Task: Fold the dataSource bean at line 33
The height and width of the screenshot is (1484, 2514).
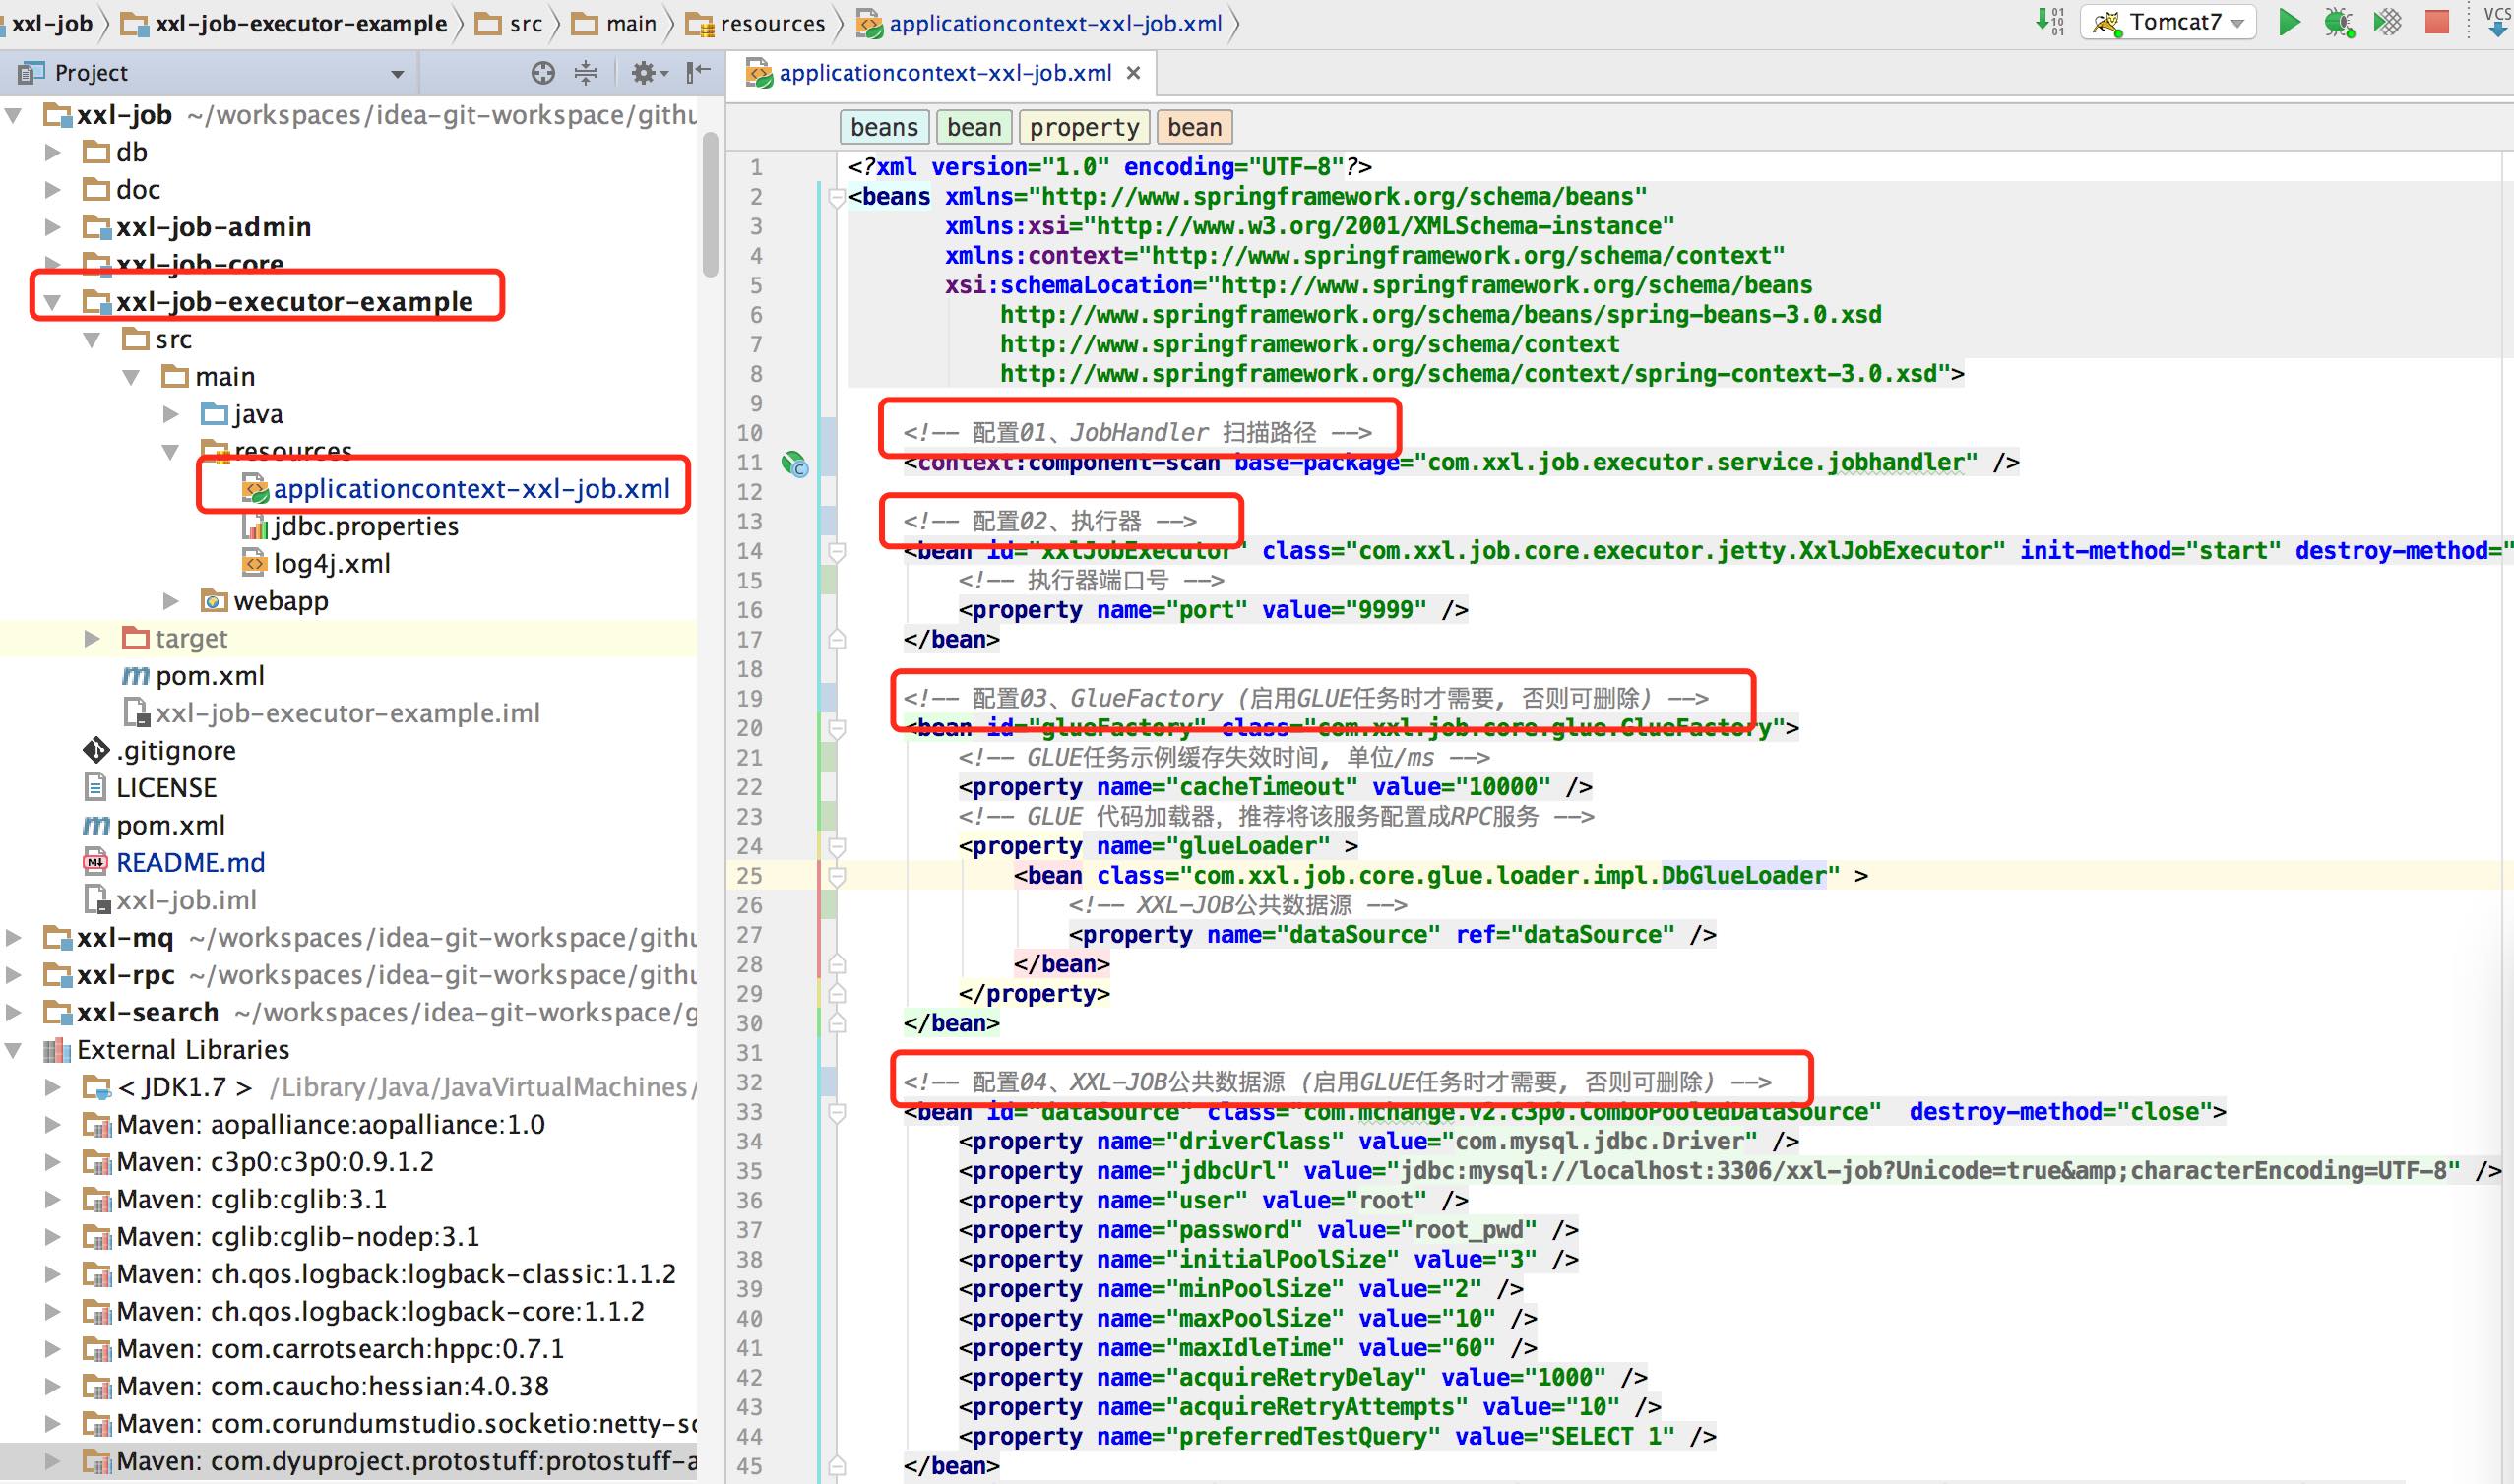Action: pyautogui.click(x=837, y=1112)
